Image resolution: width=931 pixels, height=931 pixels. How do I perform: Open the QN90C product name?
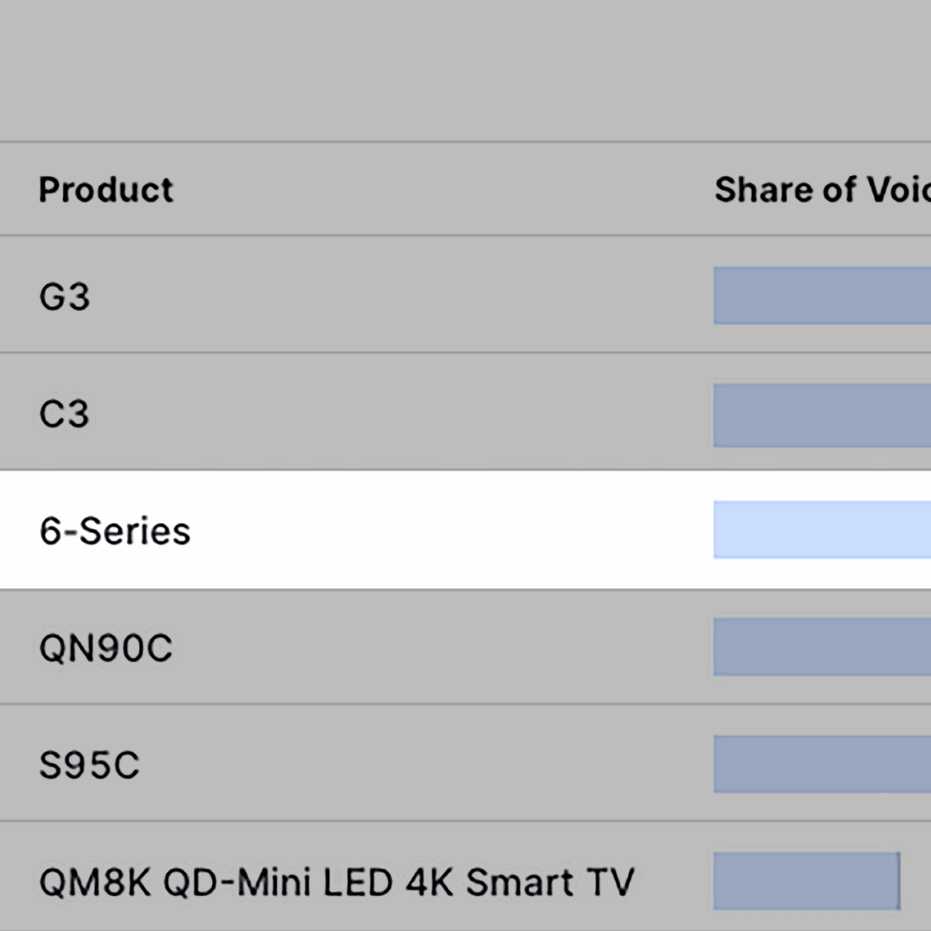point(106,649)
